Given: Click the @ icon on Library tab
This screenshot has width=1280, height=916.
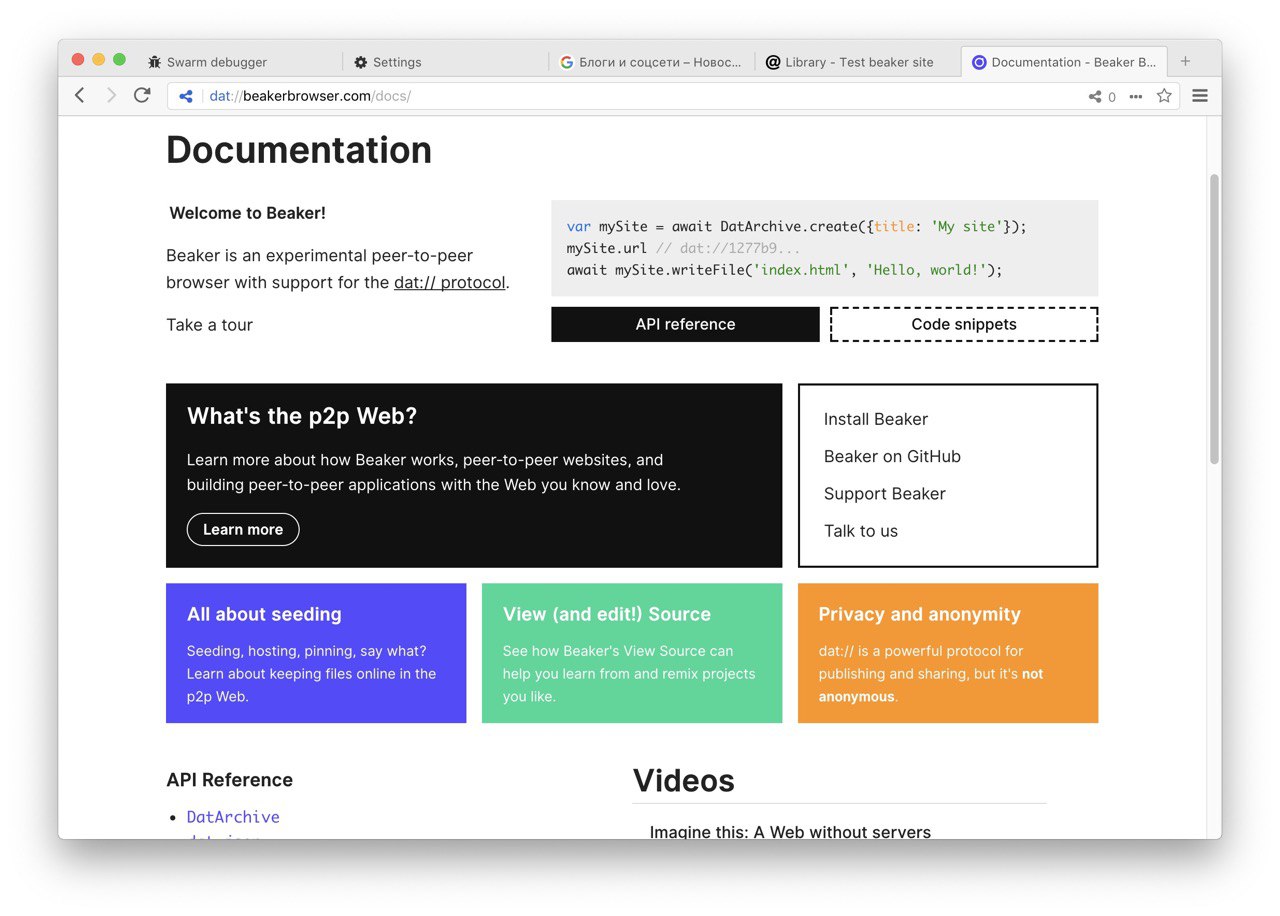Looking at the screenshot, I should (x=773, y=62).
